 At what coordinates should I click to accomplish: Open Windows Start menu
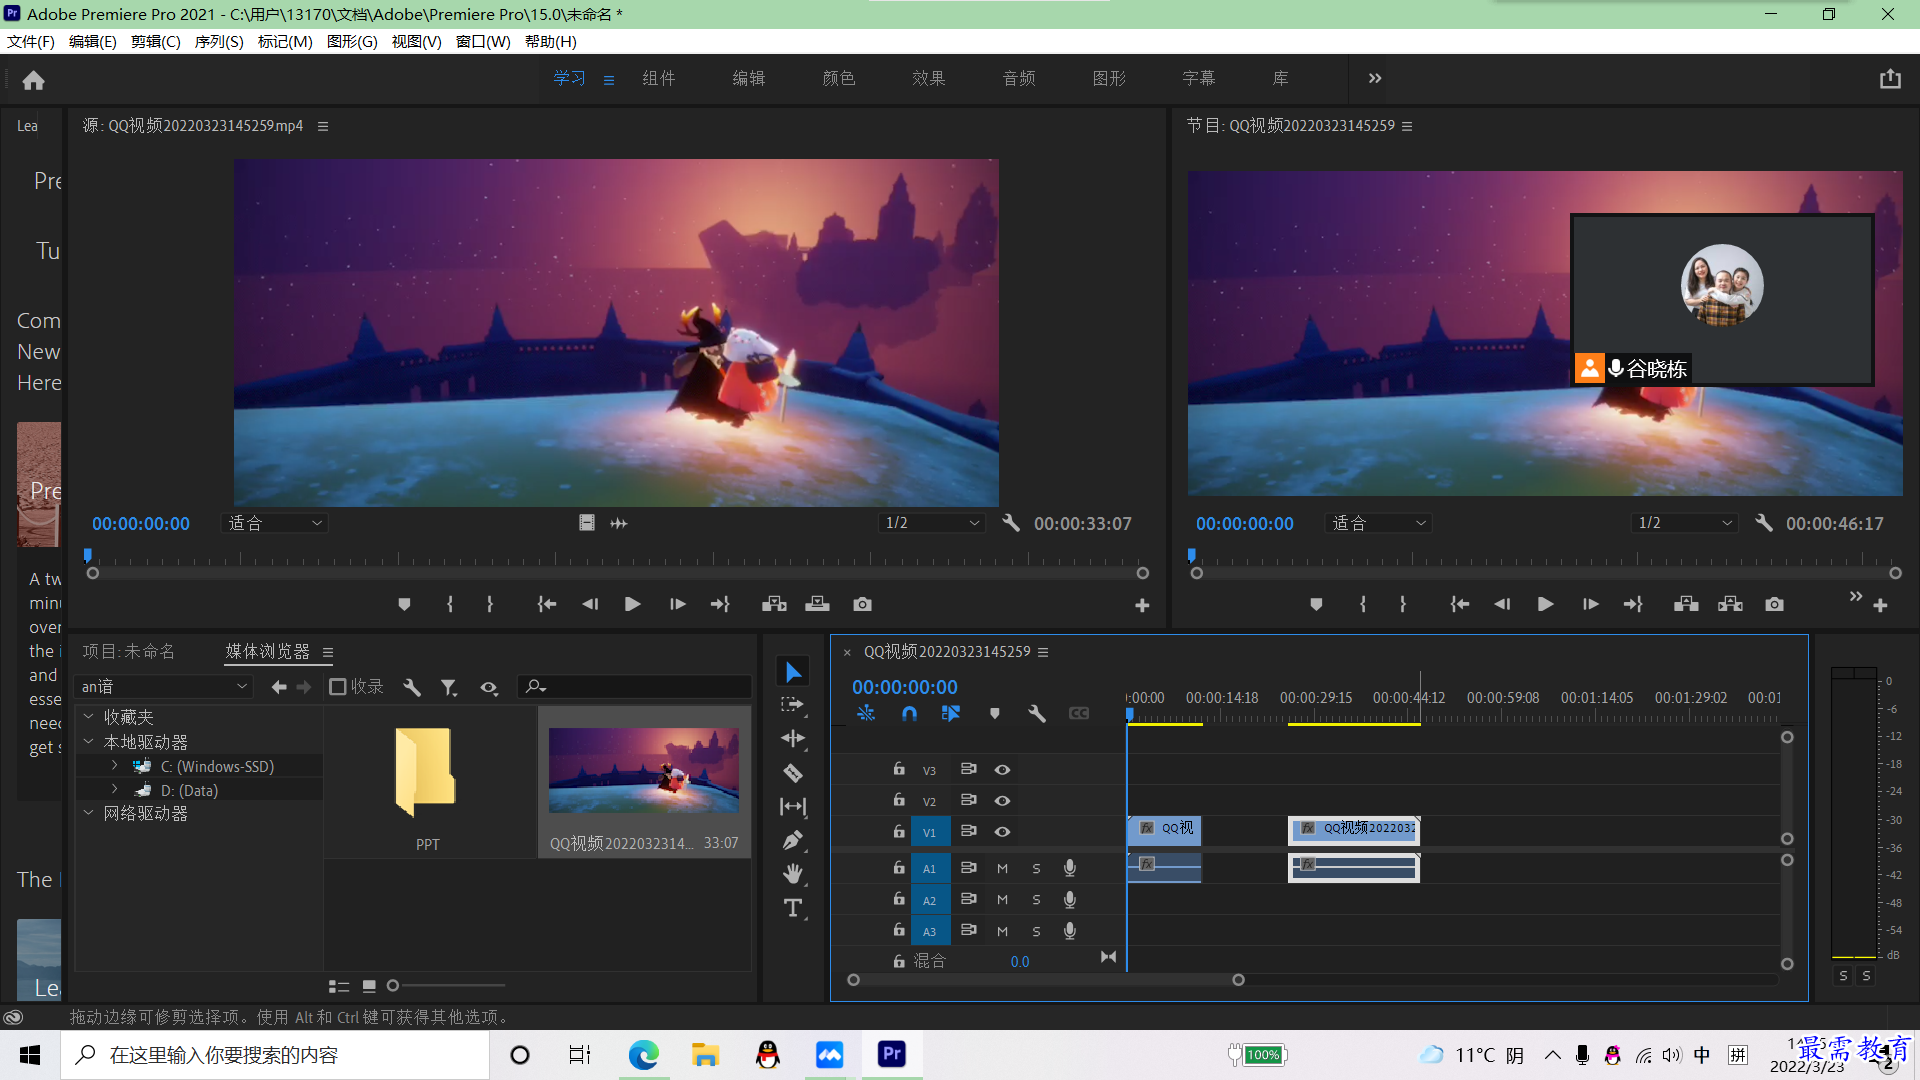pyautogui.click(x=30, y=1055)
